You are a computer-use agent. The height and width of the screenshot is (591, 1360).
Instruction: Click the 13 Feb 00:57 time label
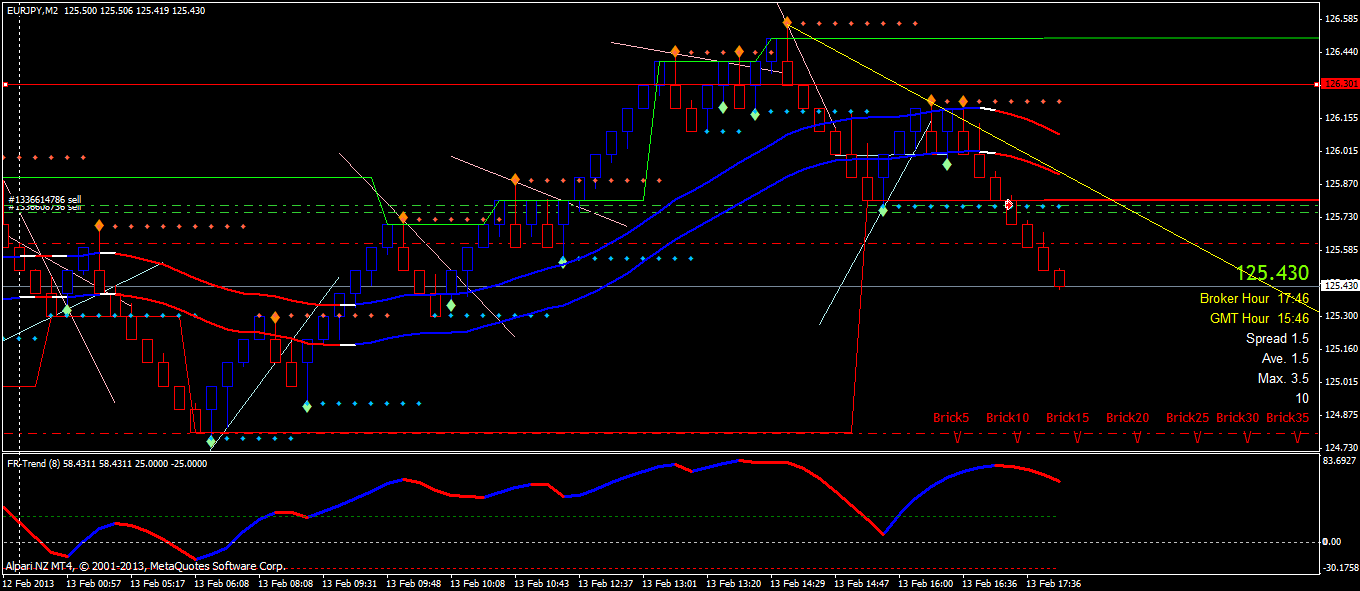(x=93, y=582)
